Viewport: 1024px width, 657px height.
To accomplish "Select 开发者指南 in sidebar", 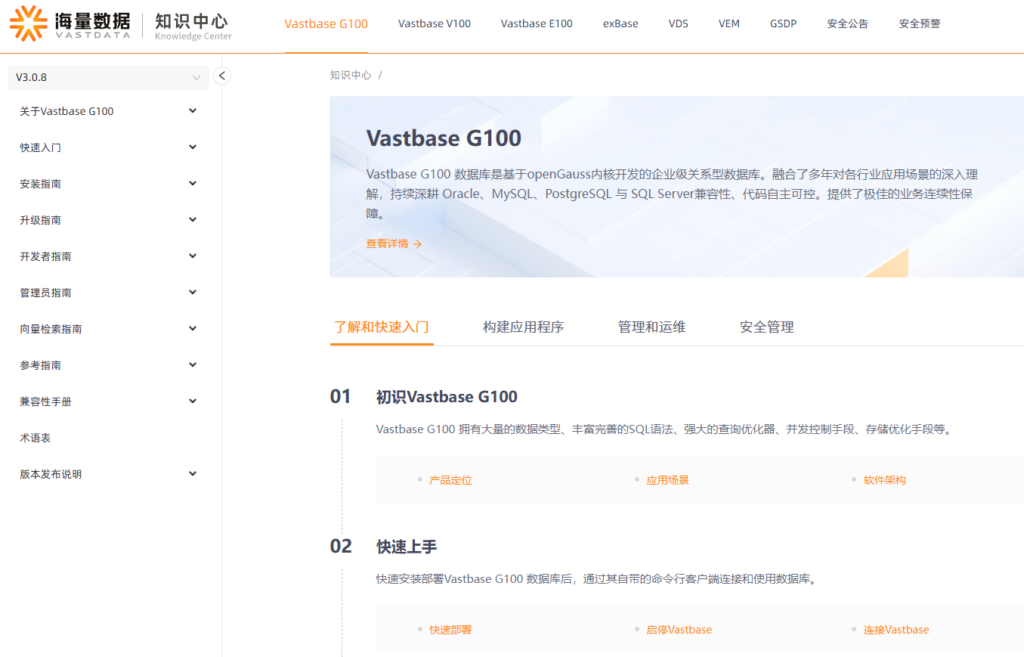I will click(x=46, y=256).
